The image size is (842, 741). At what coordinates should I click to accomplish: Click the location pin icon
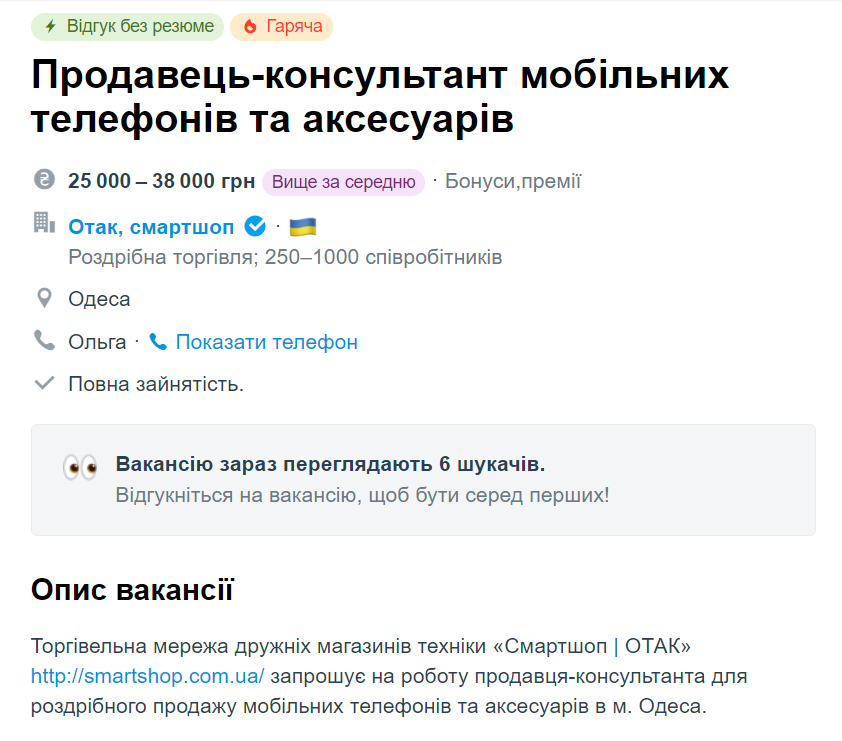(44, 298)
